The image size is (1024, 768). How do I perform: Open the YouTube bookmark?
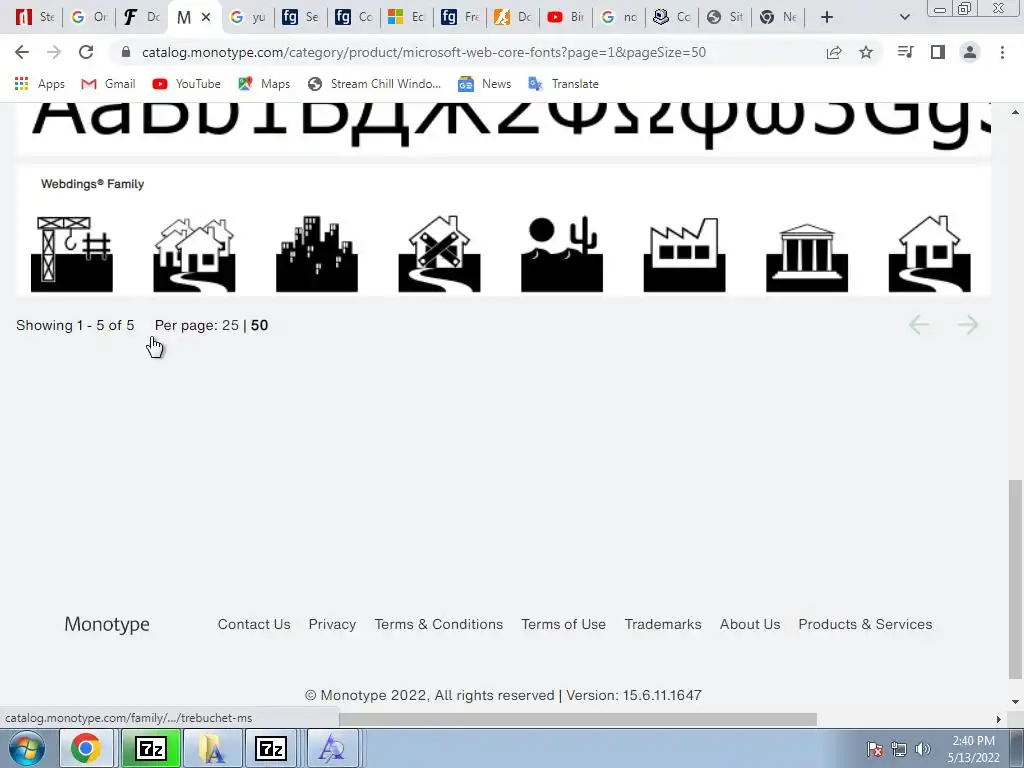(x=186, y=84)
